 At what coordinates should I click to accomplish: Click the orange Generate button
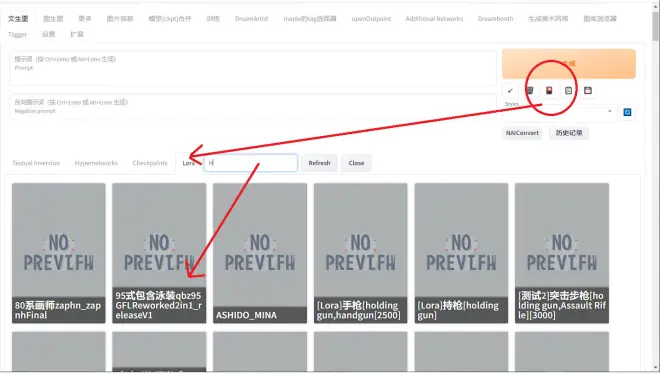[569, 64]
